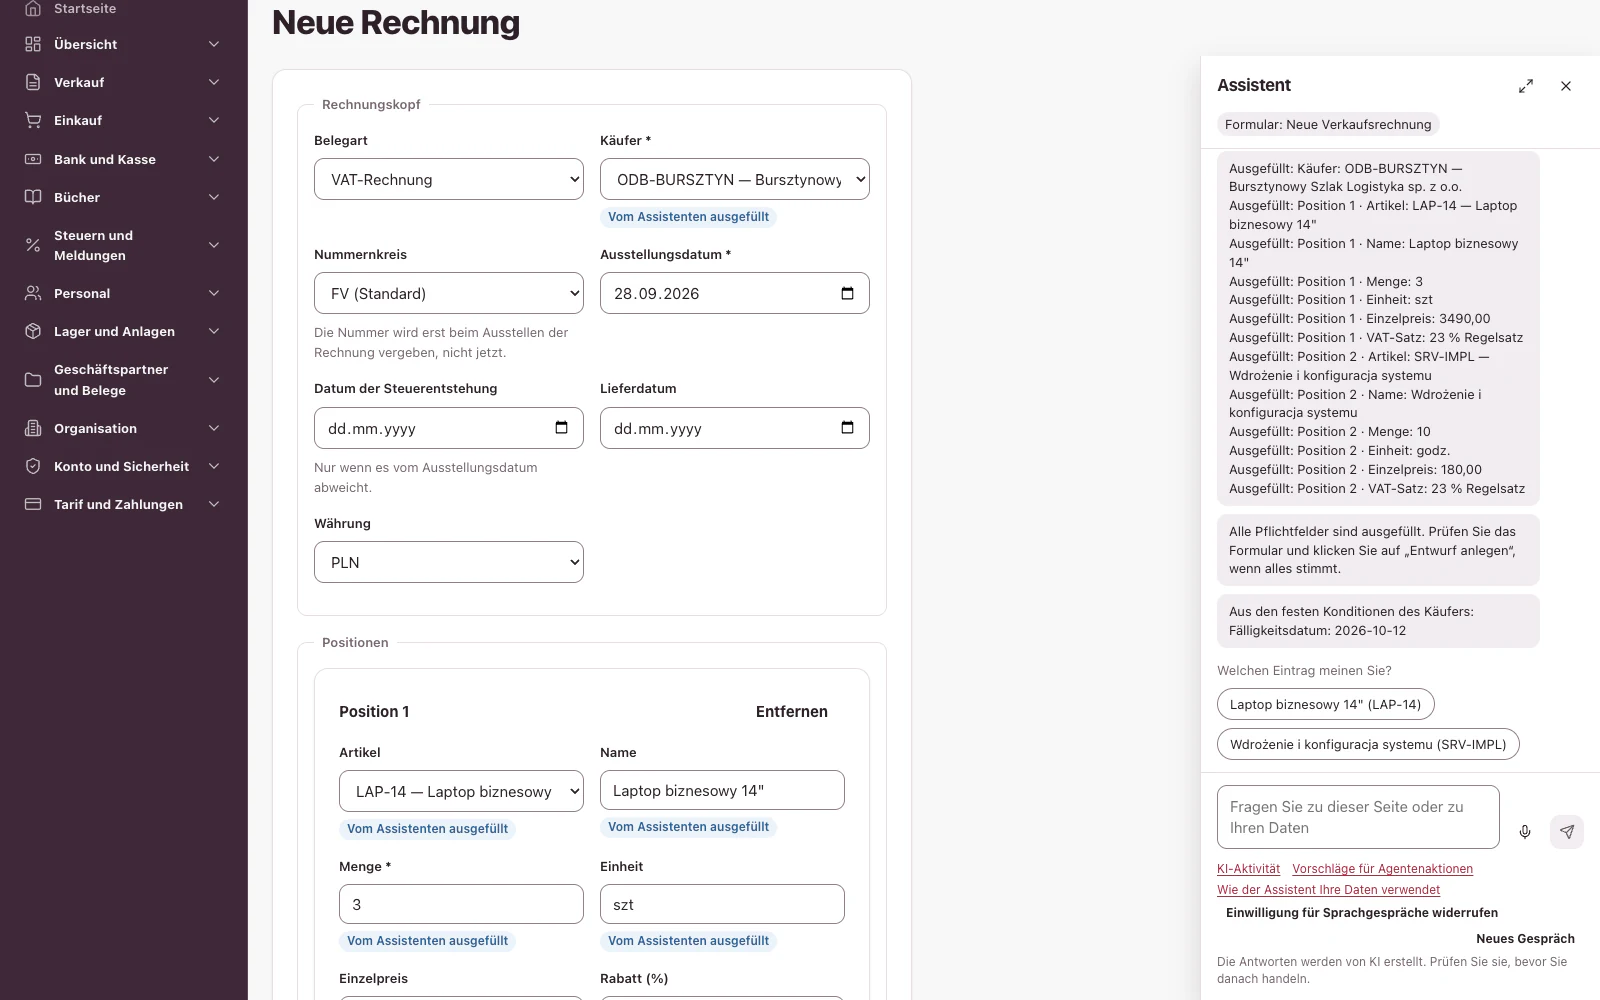
Task: Click the Geschäftspartner und Belege folder icon
Action: tap(33, 380)
